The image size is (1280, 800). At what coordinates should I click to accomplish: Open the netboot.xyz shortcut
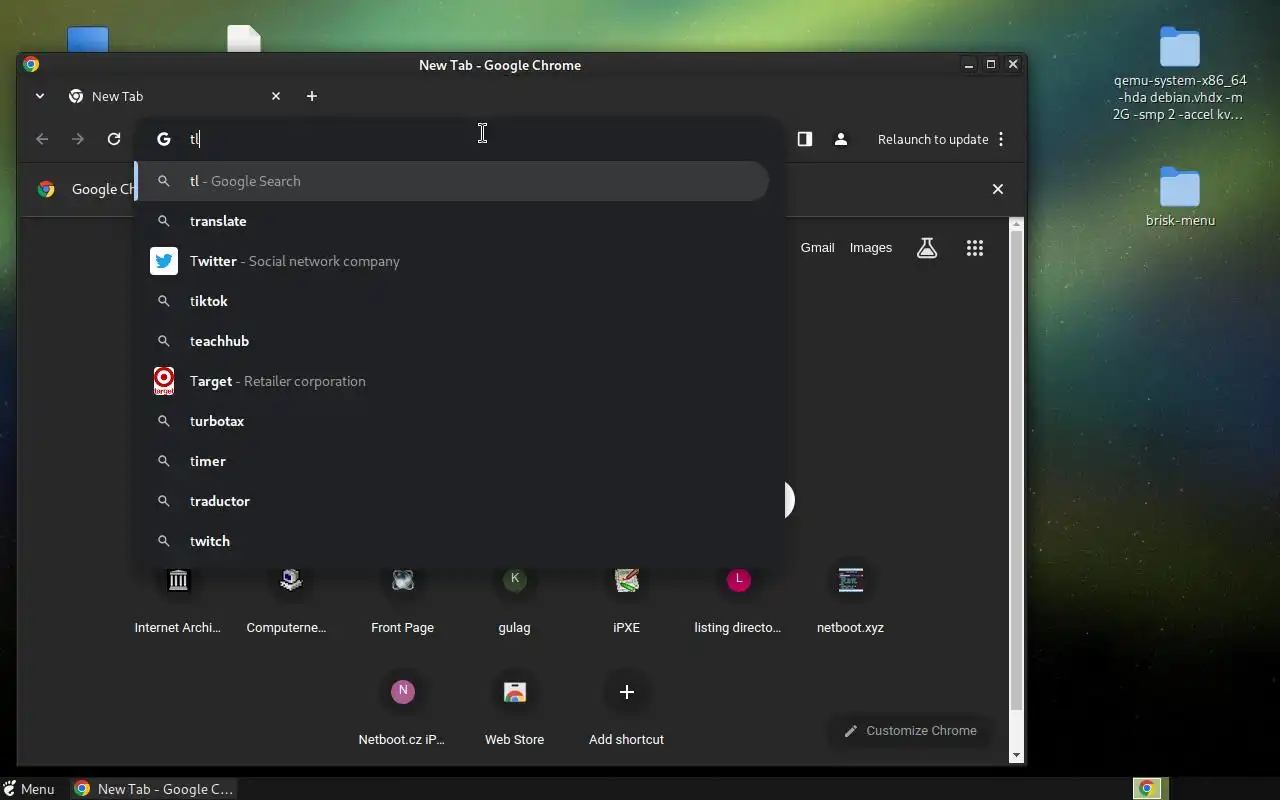tap(850, 598)
